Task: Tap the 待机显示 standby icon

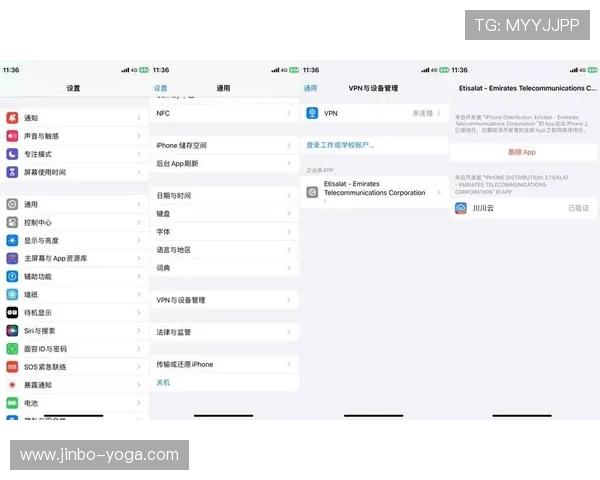Action: point(12,312)
